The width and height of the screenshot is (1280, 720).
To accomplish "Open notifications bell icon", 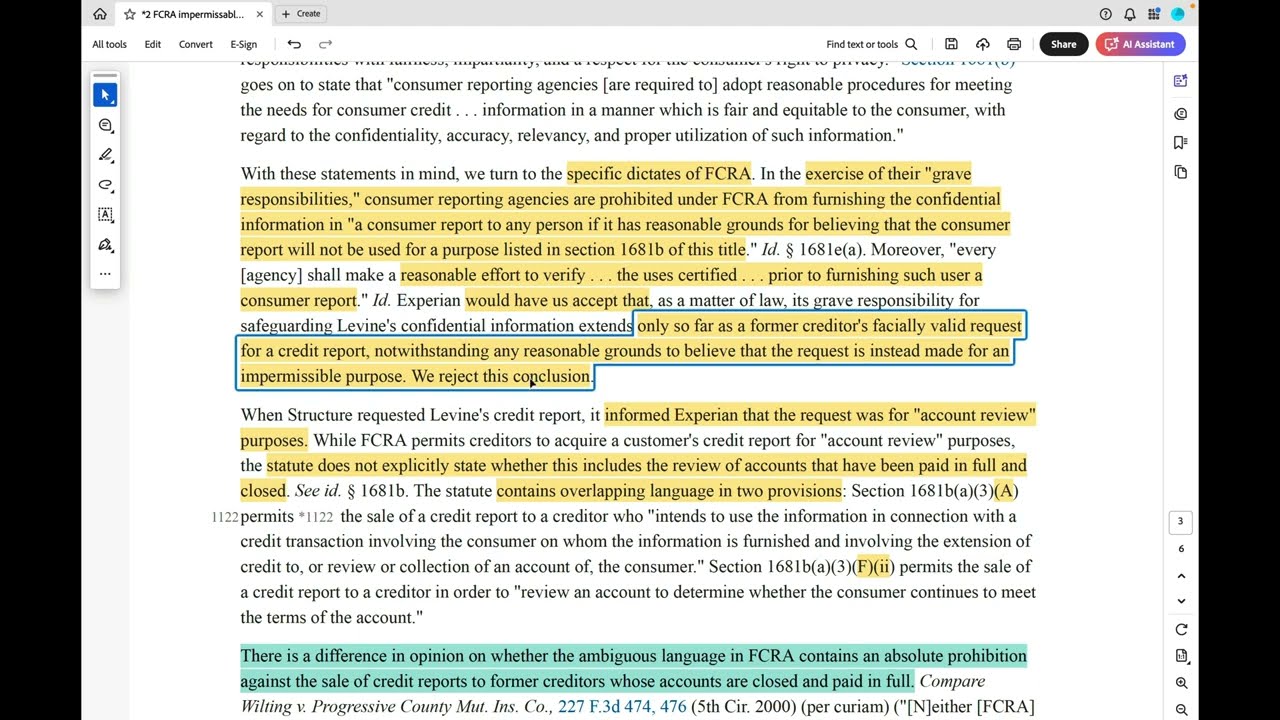I will (x=1129, y=14).
